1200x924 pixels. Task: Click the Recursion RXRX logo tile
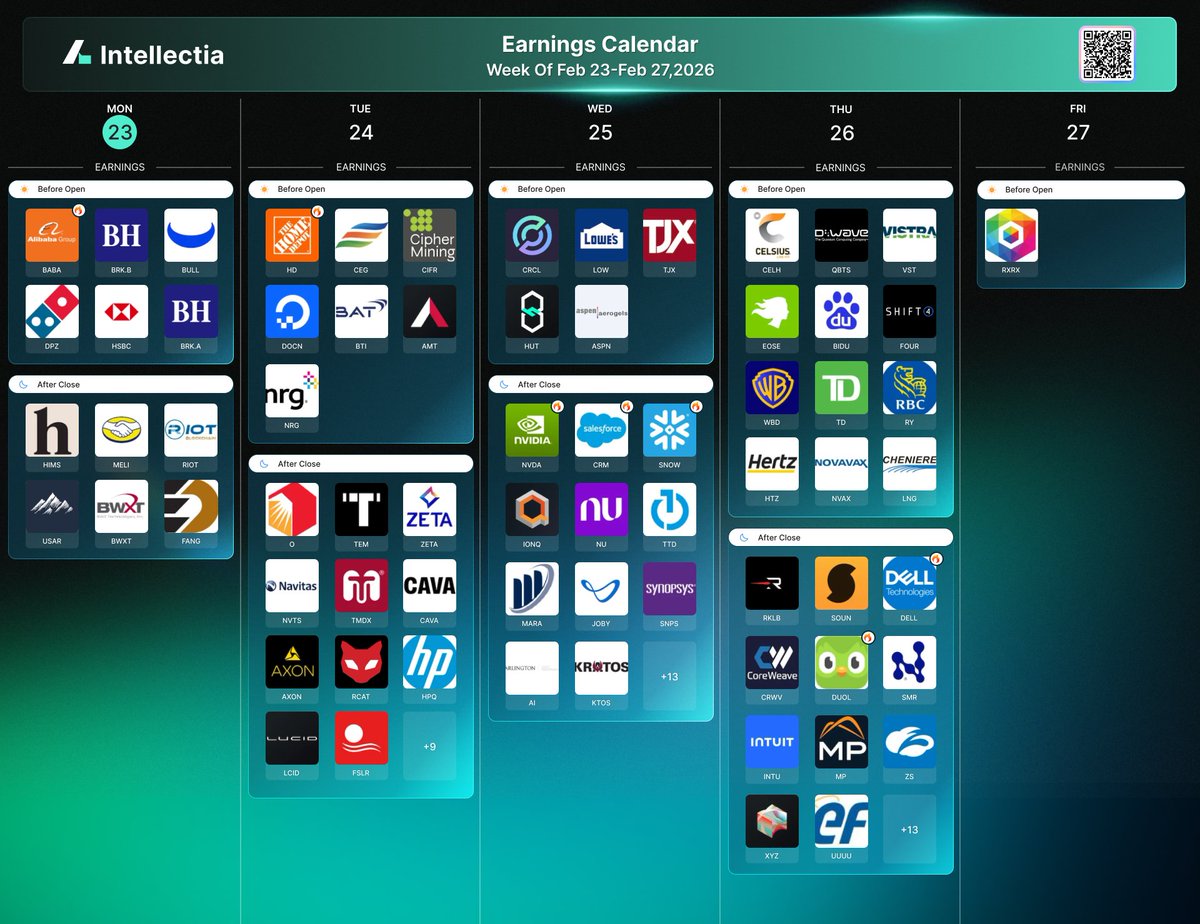click(x=1011, y=235)
